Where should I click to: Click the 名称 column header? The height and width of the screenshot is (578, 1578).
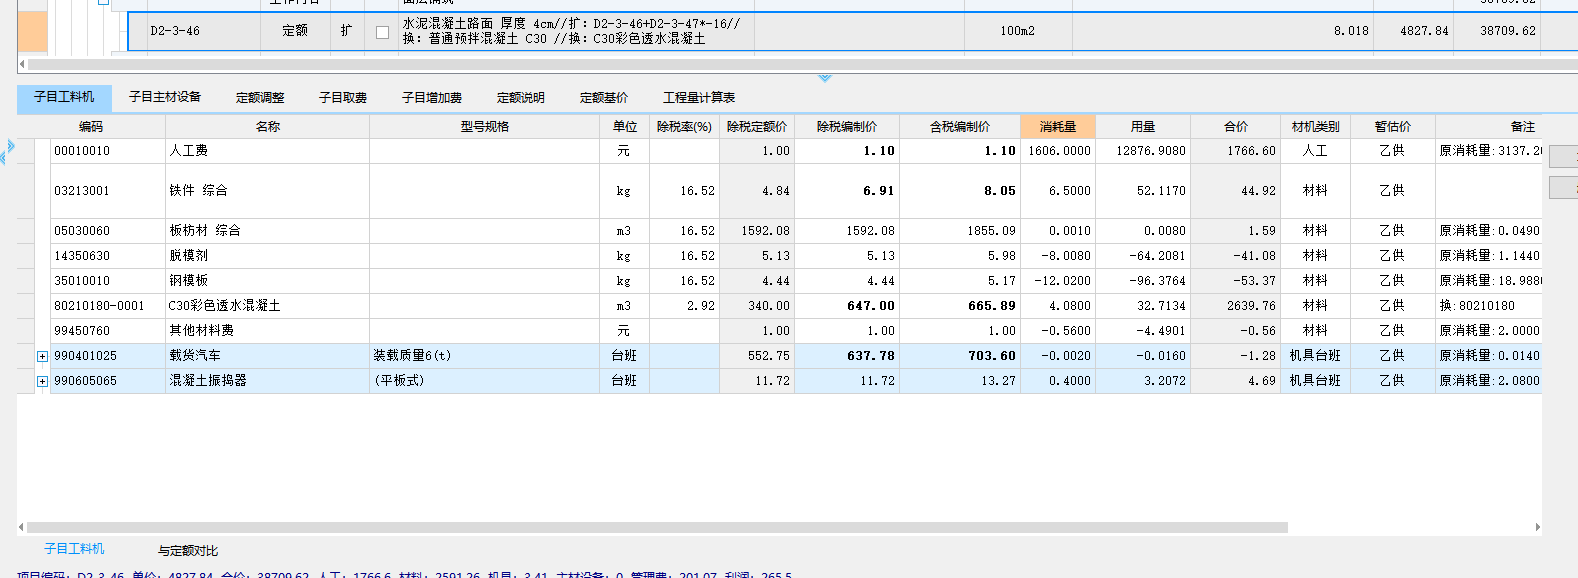click(x=268, y=127)
